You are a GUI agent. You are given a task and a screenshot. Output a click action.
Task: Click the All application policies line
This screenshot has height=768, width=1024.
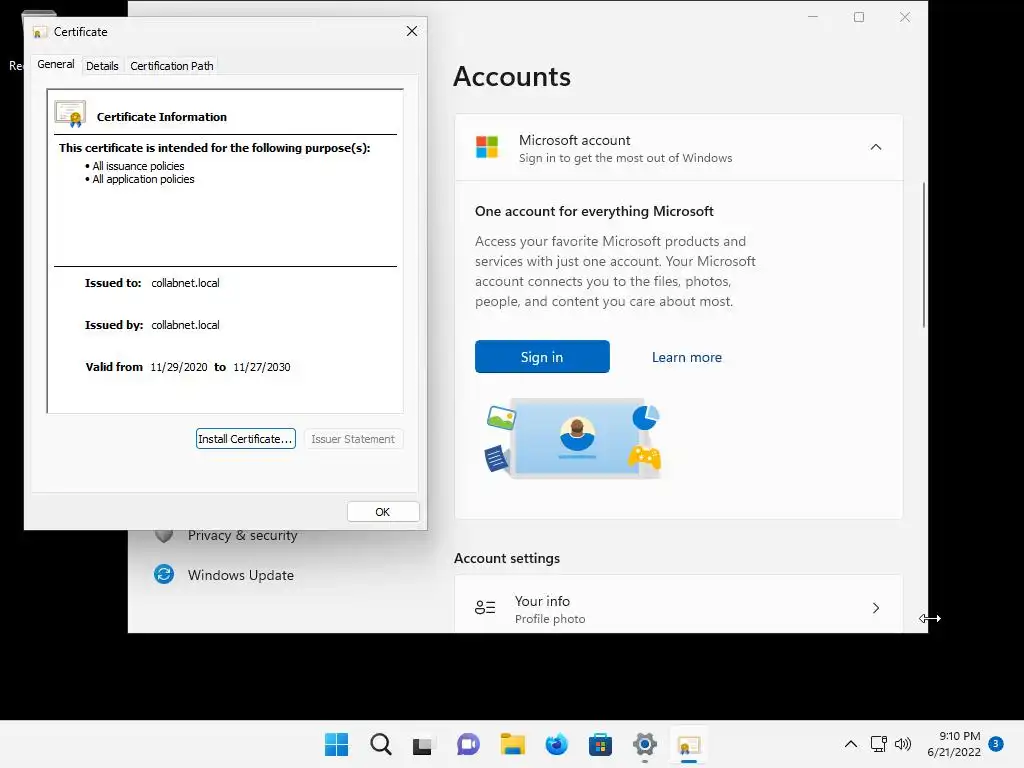tap(143, 179)
